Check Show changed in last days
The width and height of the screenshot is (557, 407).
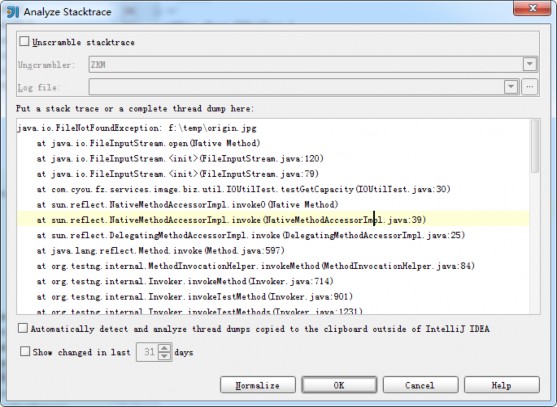coord(25,352)
